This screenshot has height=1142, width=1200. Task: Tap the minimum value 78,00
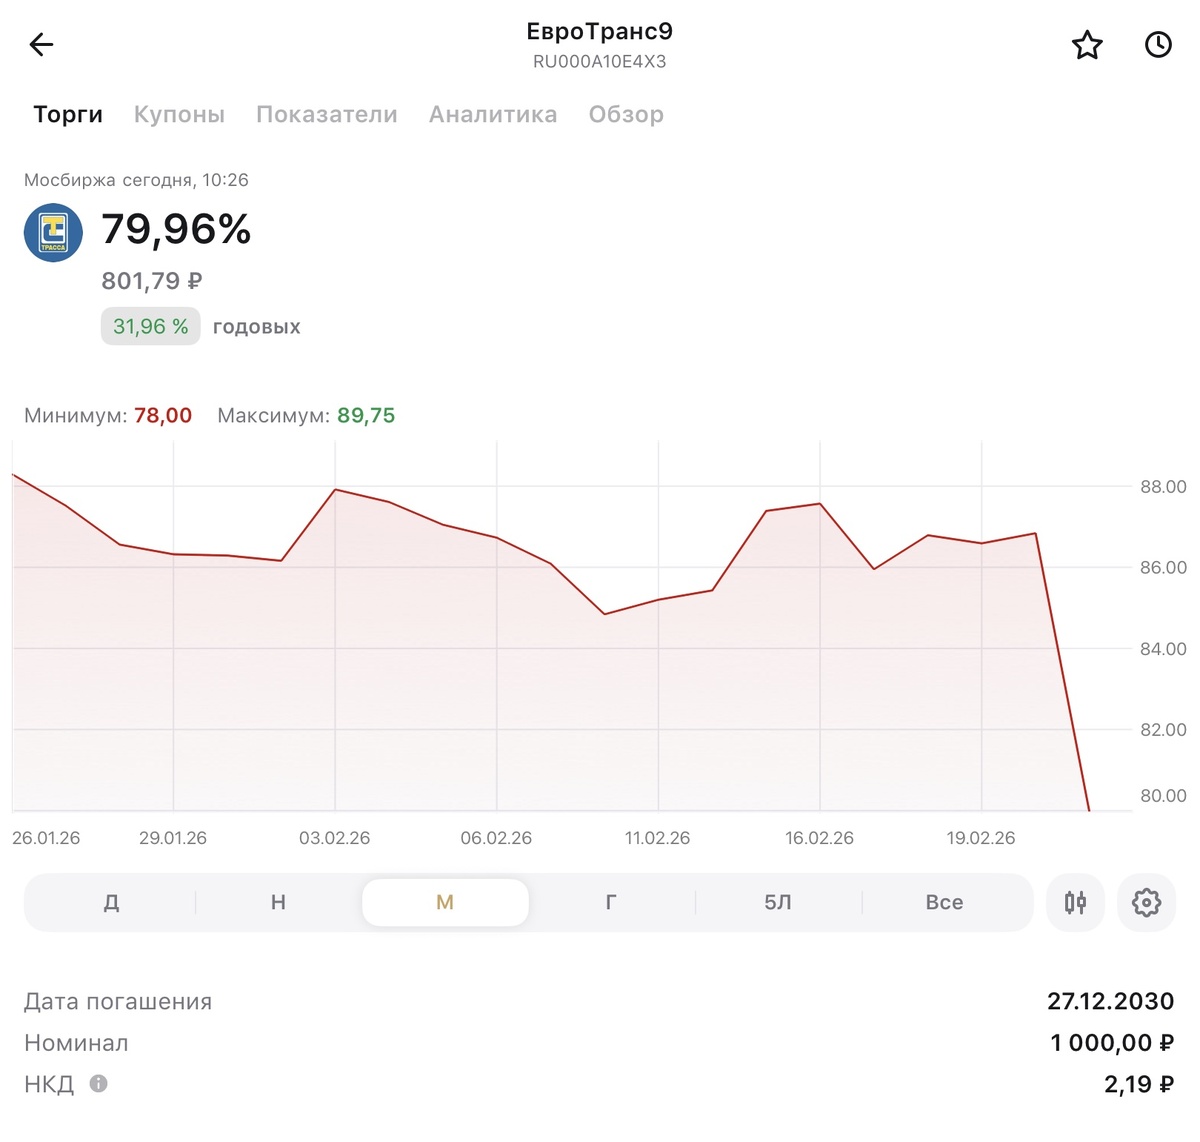tap(163, 416)
